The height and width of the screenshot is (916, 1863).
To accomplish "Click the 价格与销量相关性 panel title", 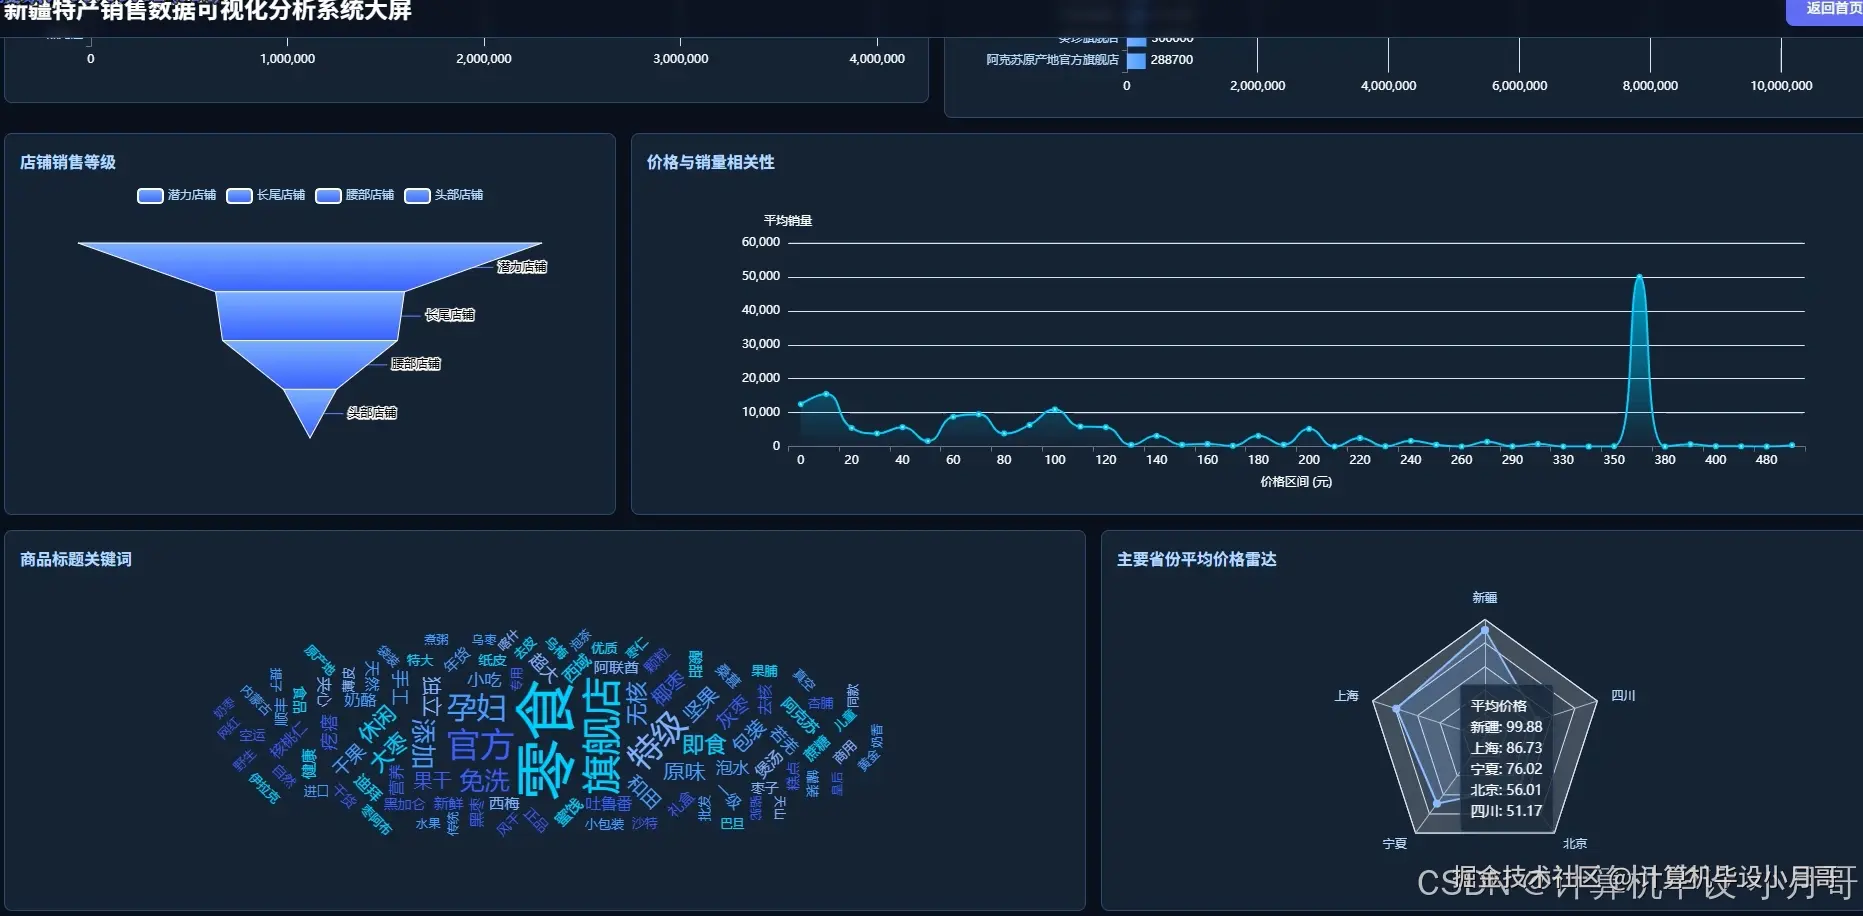I will (x=711, y=162).
